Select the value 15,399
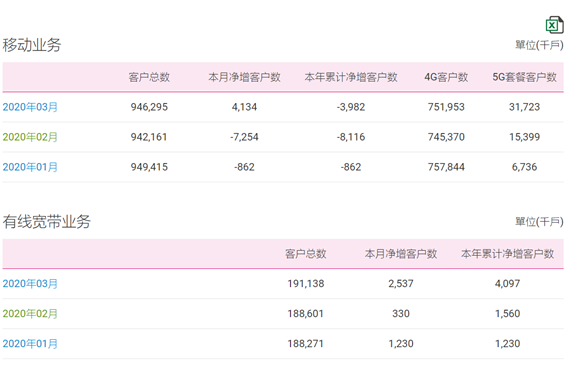Viewport: 584px width, 365px height. tap(524, 137)
